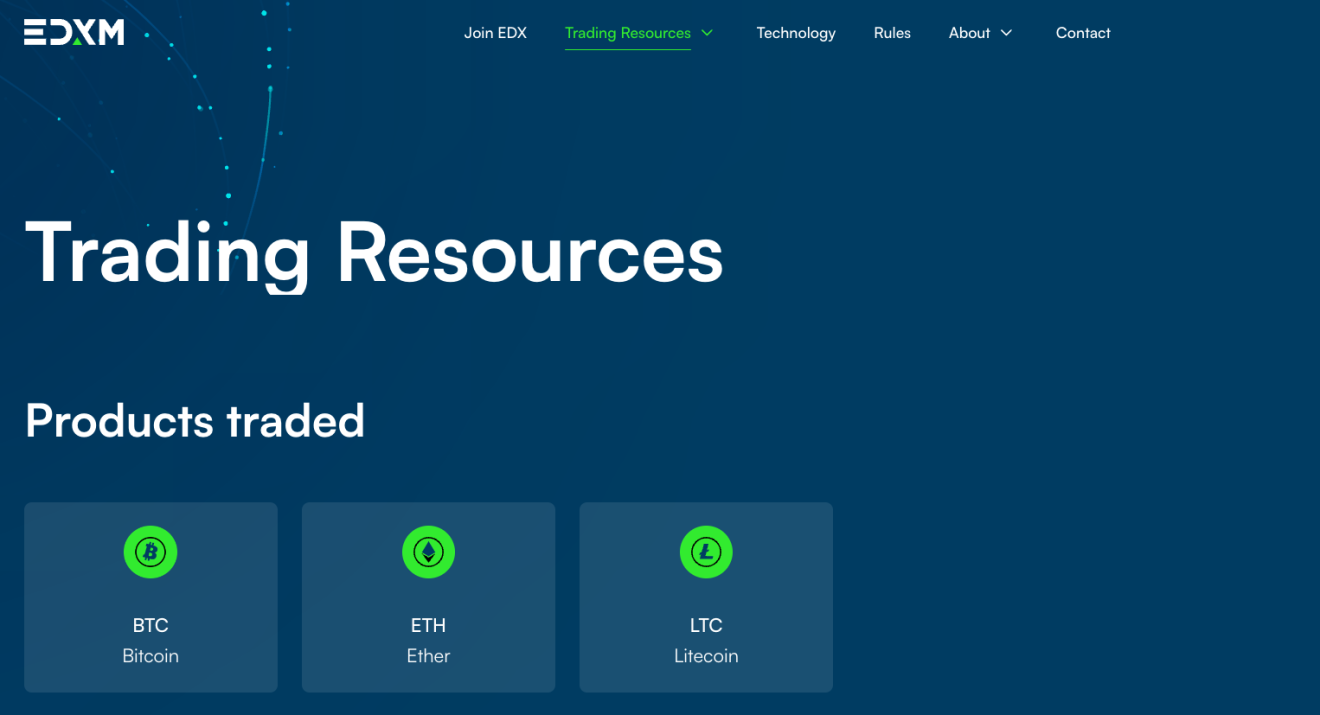Select the Bitcoin name text
Image resolution: width=1320 pixels, height=715 pixels.
pos(150,656)
